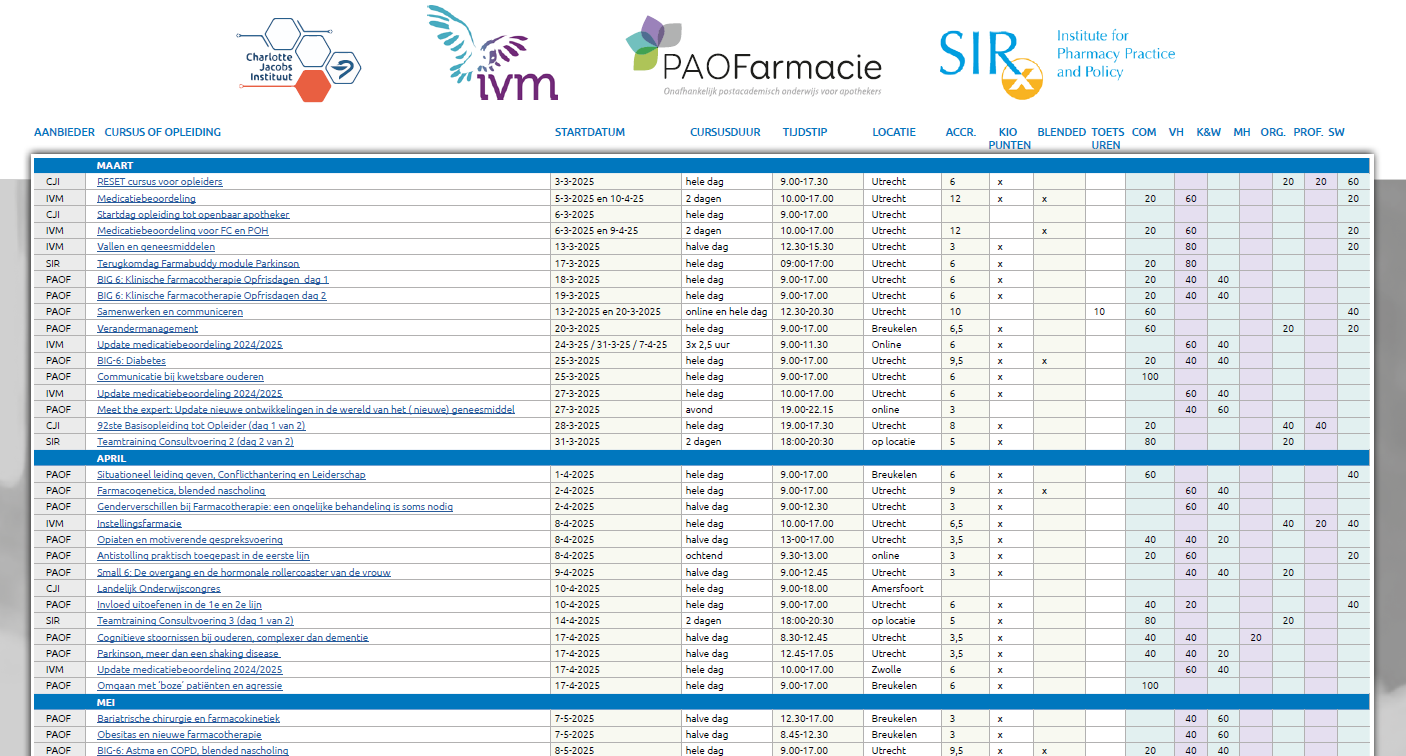This screenshot has width=1406, height=756.
Task: Select the MAART month heading row
Action: (701, 165)
